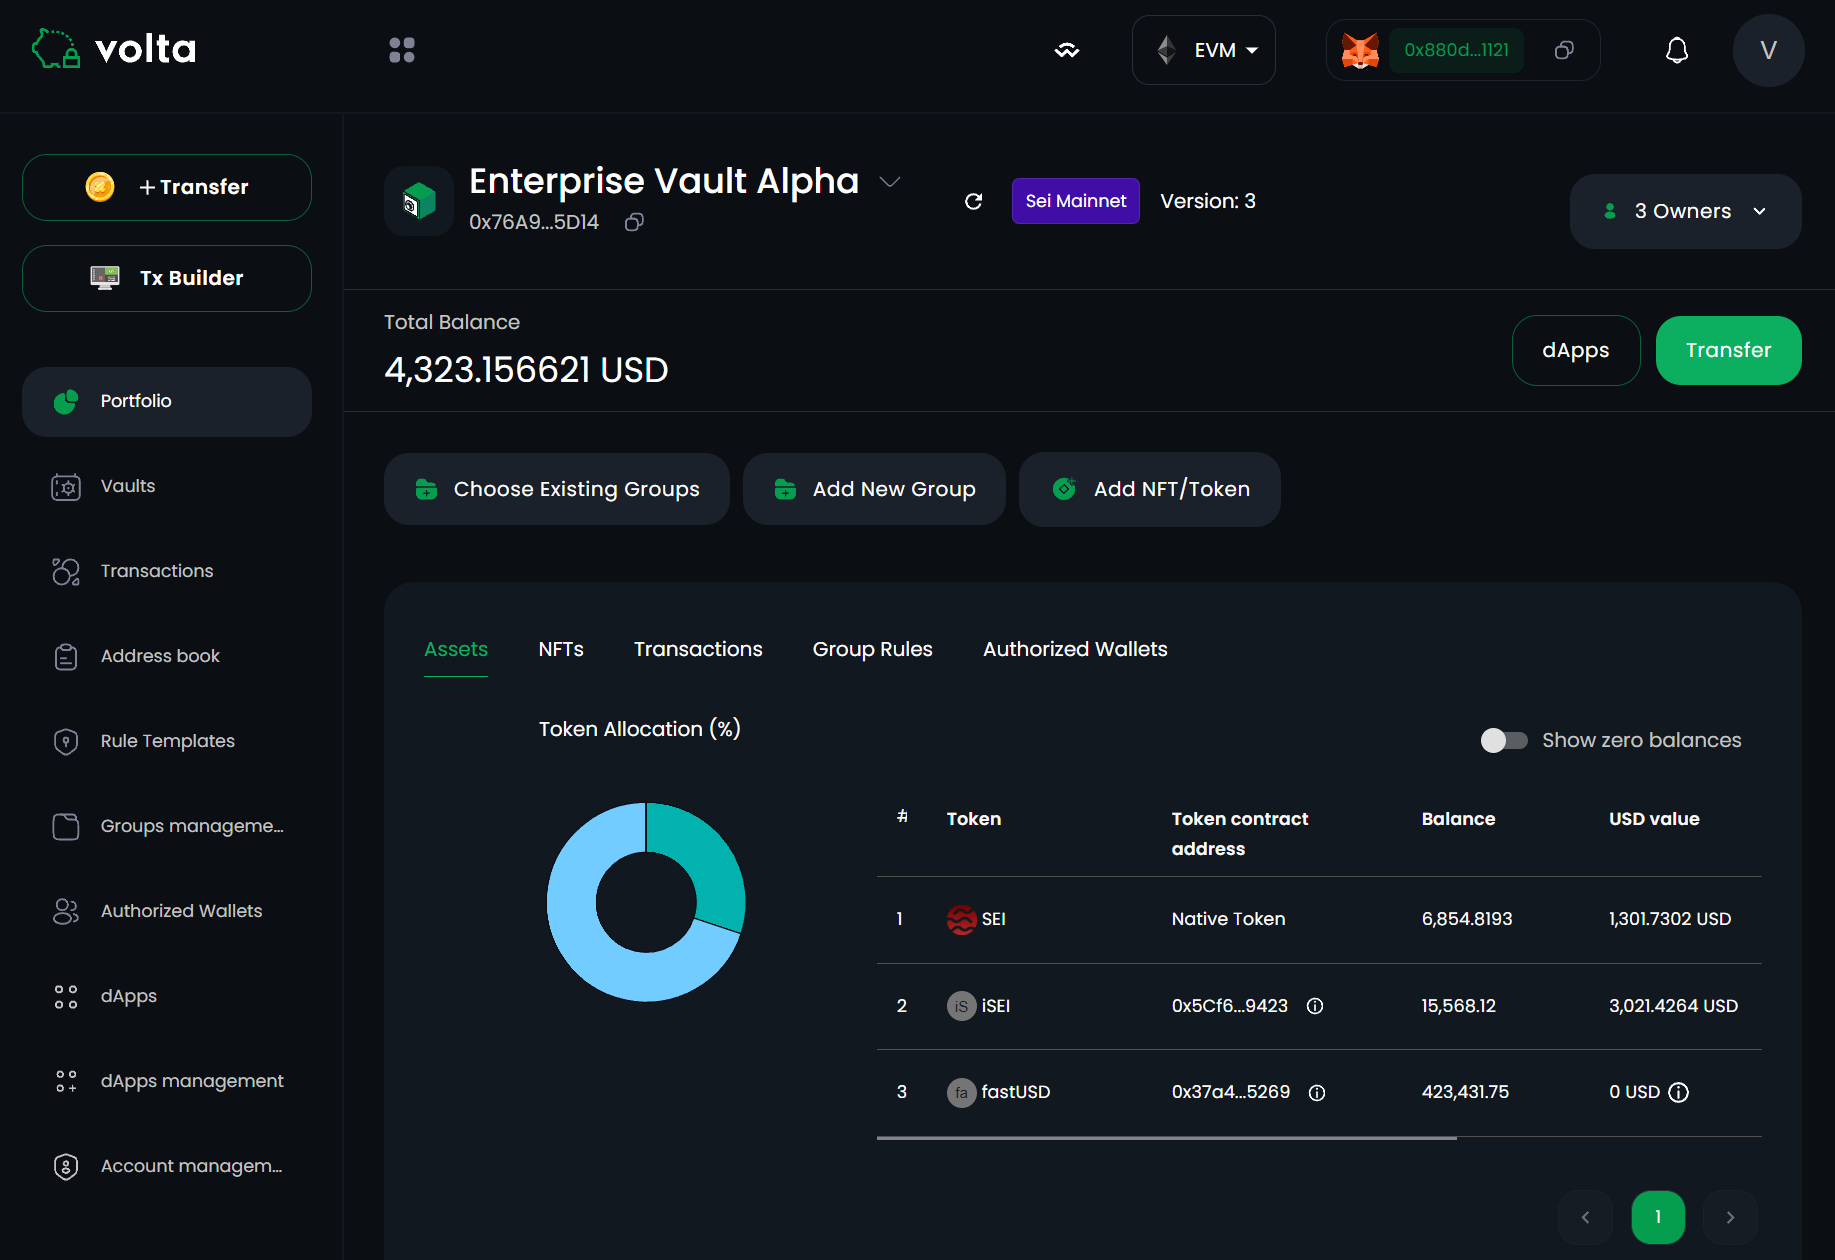1835x1260 pixels.
Task: Click the USD value column header
Action: tap(1654, 819)
